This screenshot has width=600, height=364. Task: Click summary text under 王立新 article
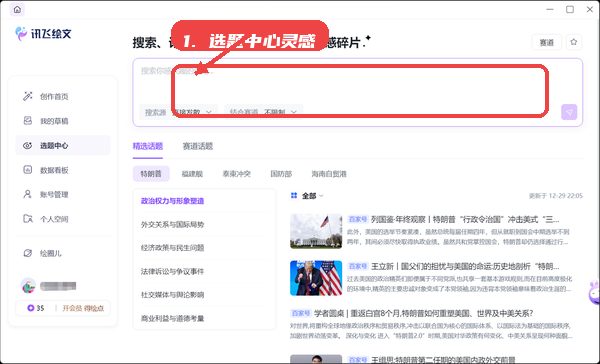(x=459, y=284)
